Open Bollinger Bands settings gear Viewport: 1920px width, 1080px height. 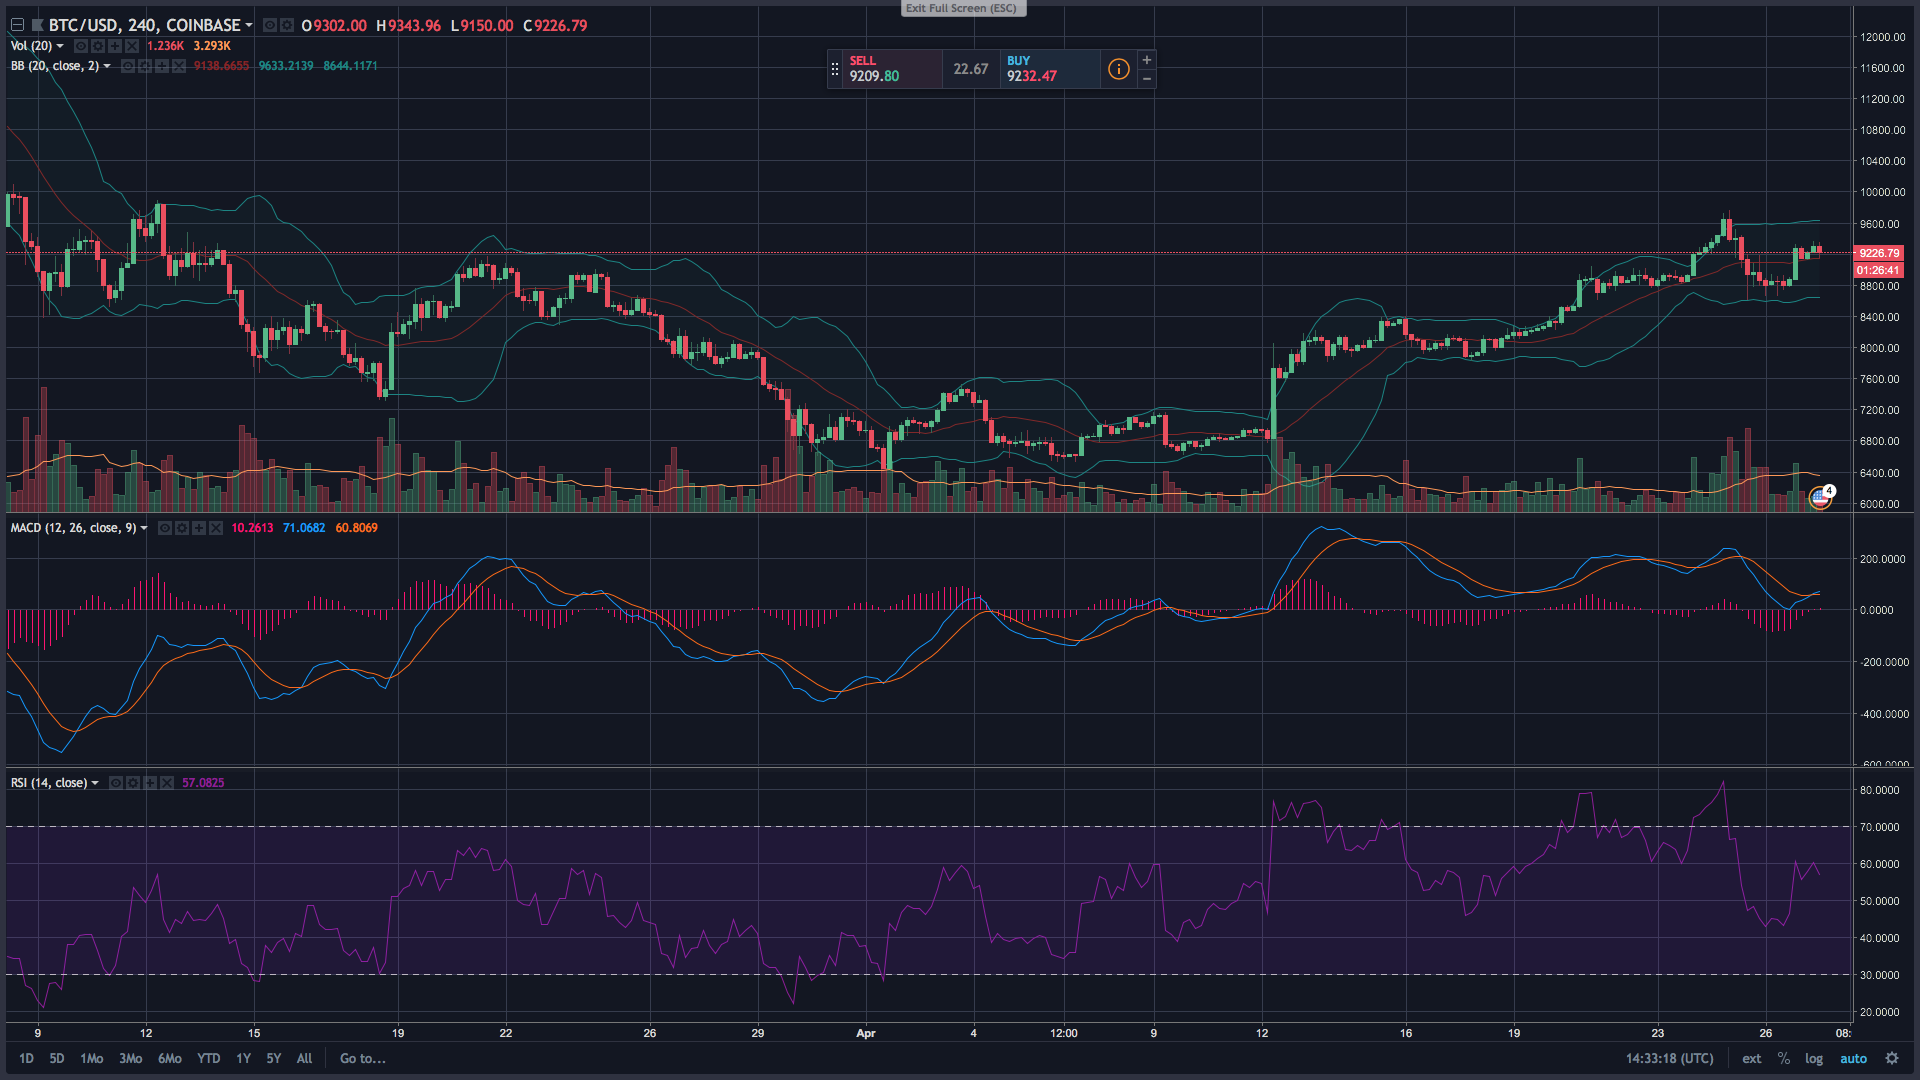pyautogui.click(x=145, y=66)
